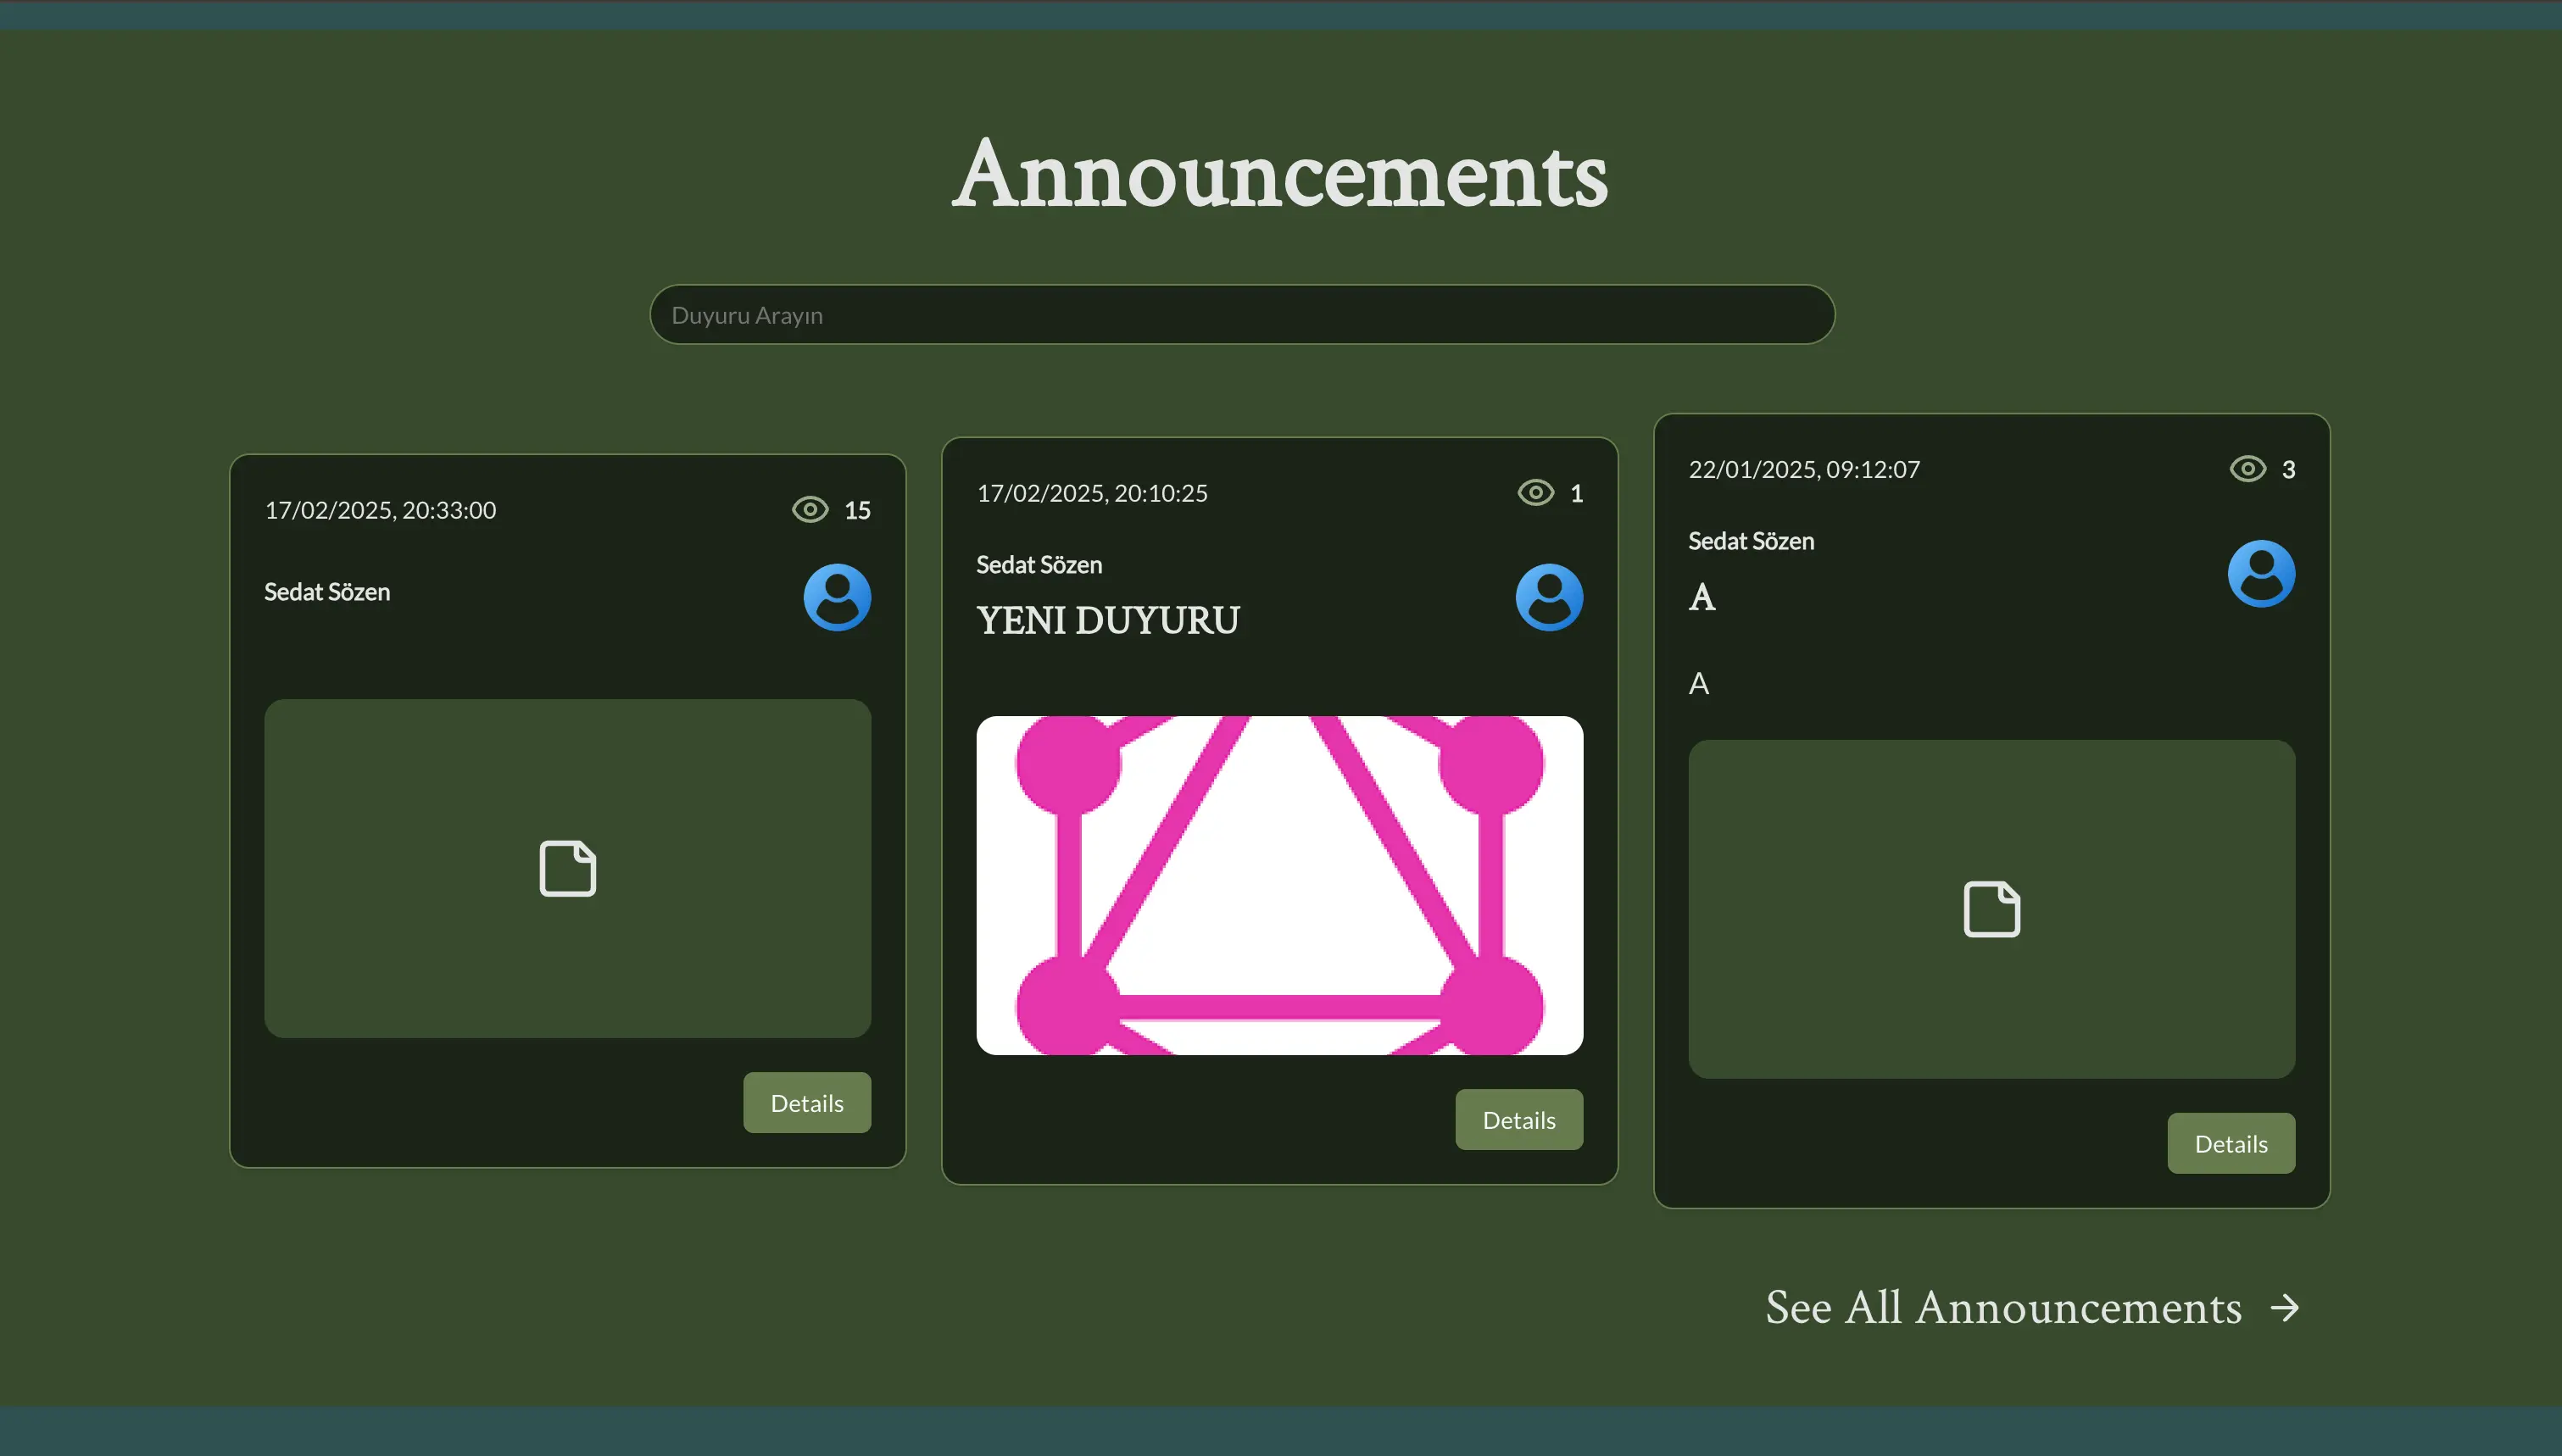Click the eye views icon showing 1

click(1536, 493)
